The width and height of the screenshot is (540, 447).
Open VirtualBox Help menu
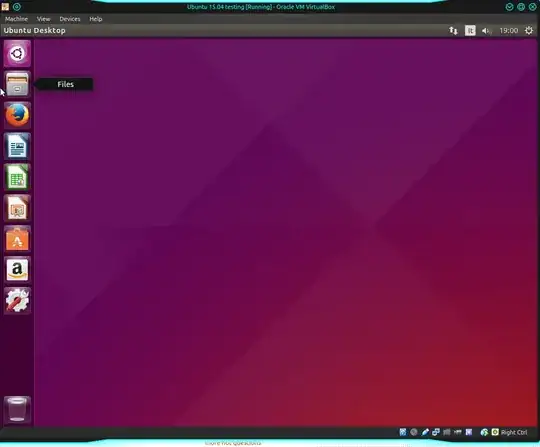(x=96, y=19)
